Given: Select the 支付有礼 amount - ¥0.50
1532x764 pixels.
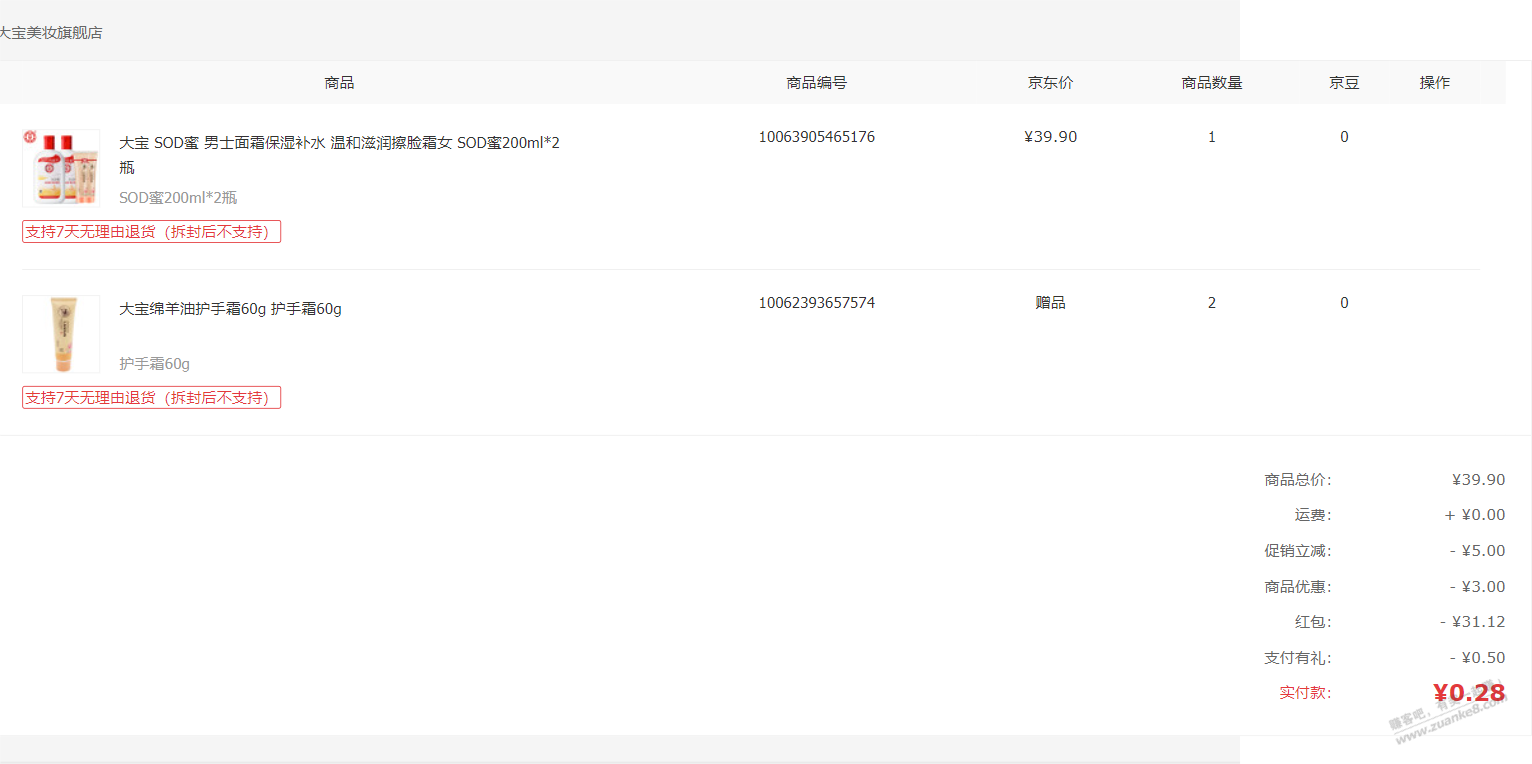Looking at the screenshot, I should (x=1477, y=658).
